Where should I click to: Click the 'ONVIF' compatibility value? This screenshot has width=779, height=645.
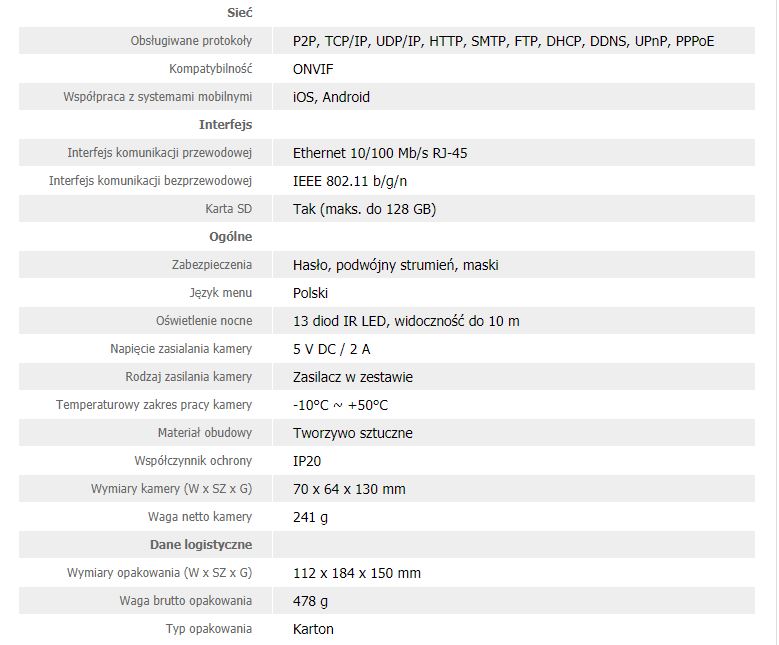tap(313, 69)
